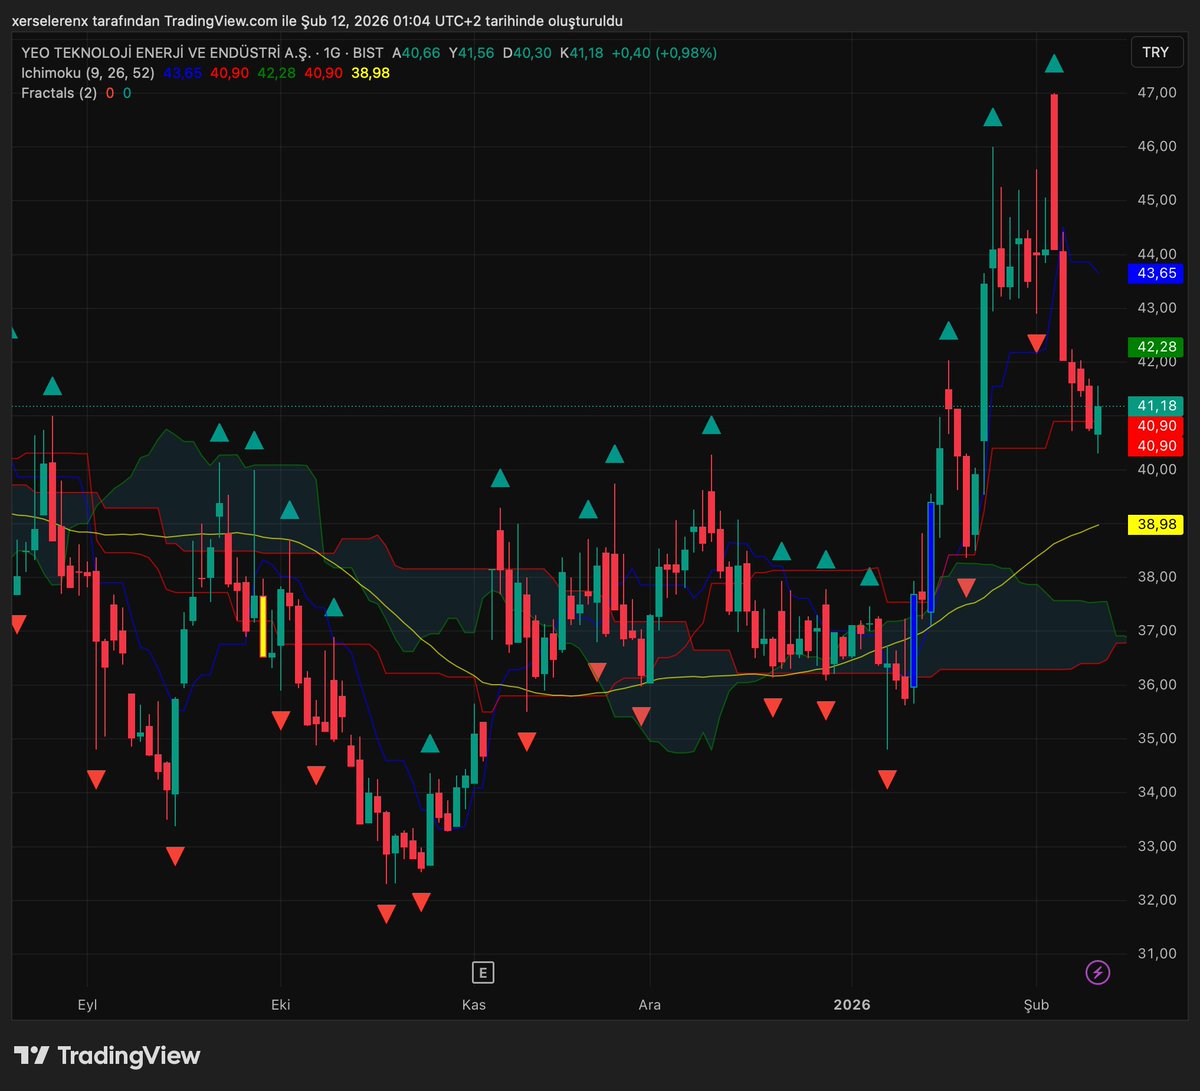The width and height of the screenshot is (1200, 1091).
Task: Click the 34,00 price scale value
Action: 1158,793
